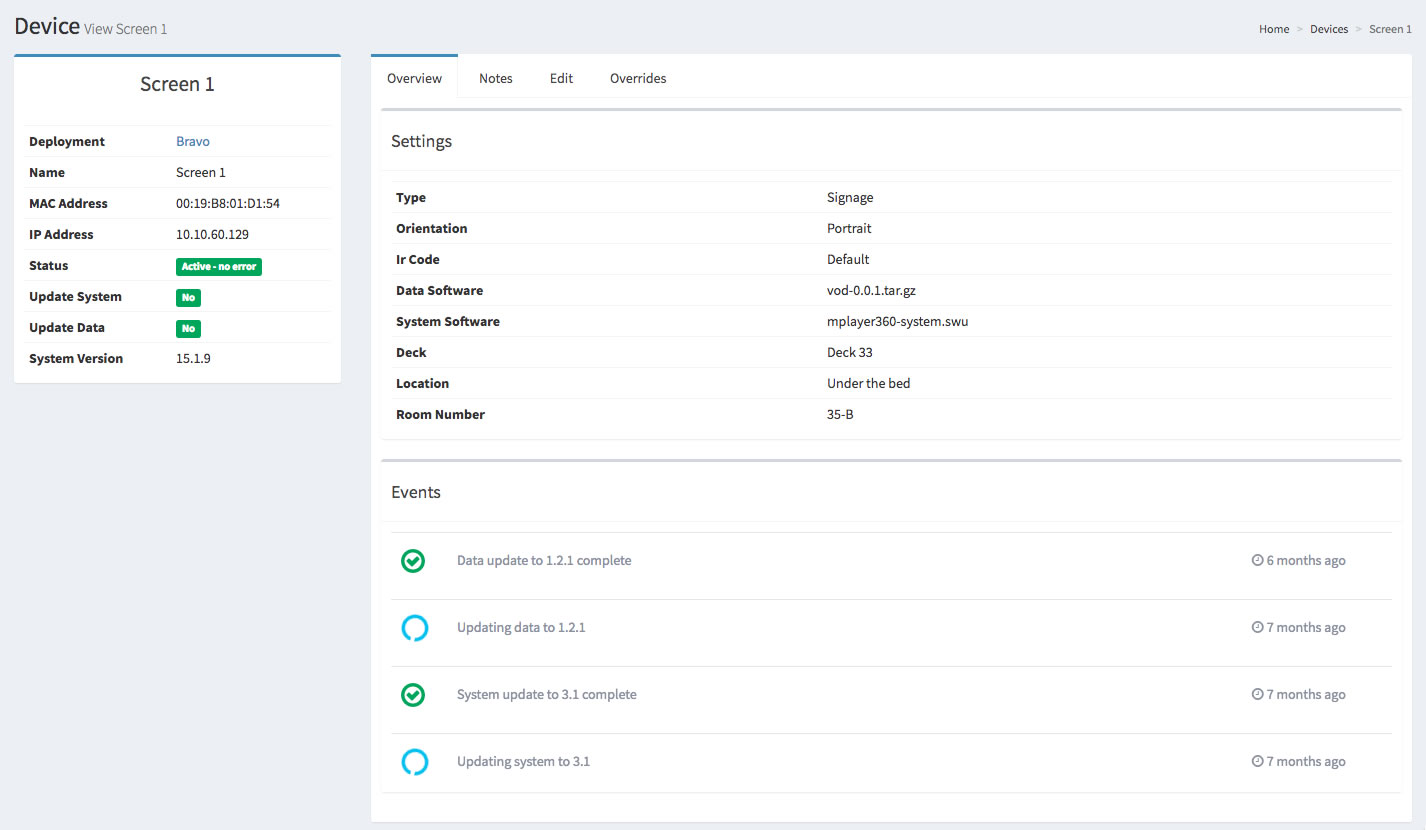The image size is (1426, 830).
Task: Click clock icon on Updating data event timestamp
Action: pos(1257,628)
